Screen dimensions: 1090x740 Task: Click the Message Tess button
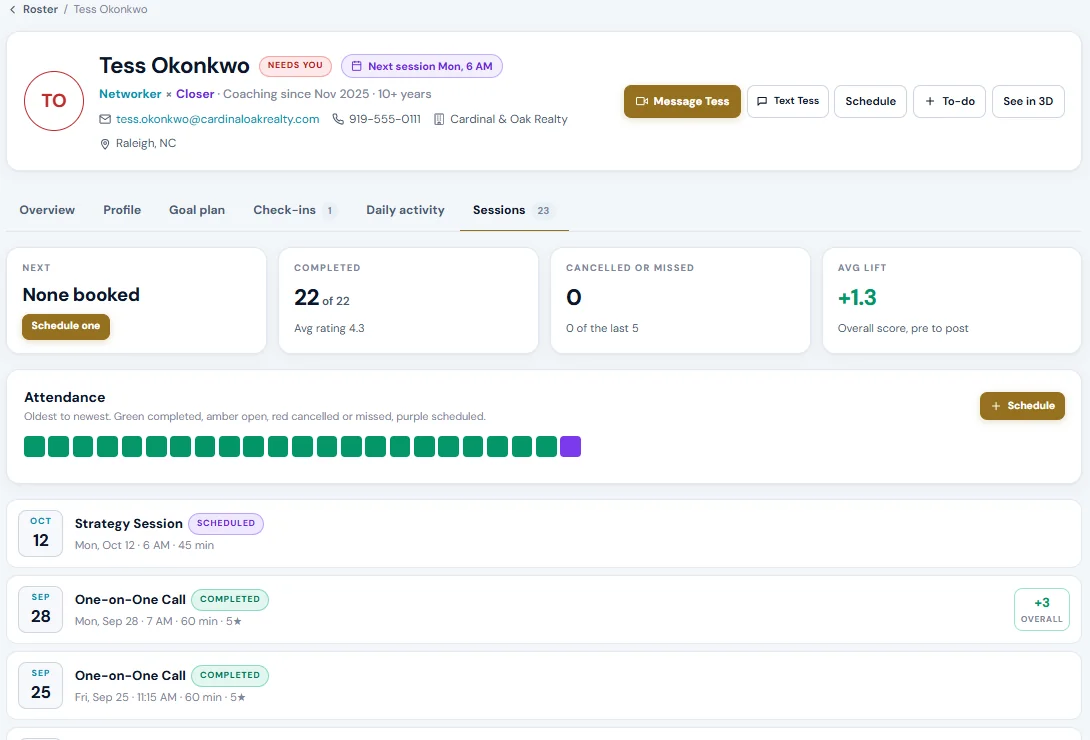pyautogui.click(x=682, y=101)
